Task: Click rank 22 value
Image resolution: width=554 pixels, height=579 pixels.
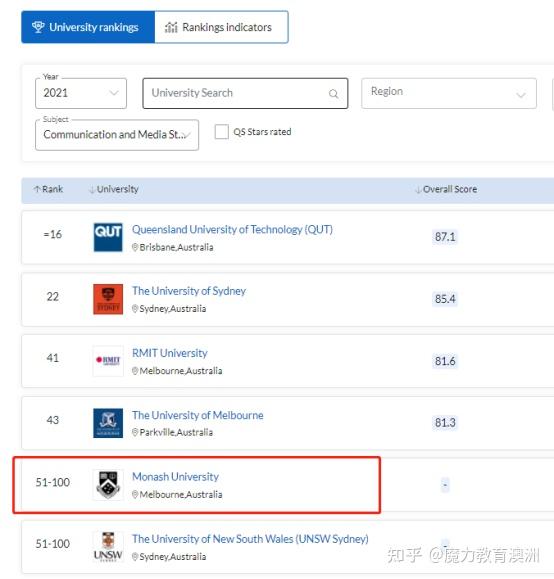Action: pos(52,297)
